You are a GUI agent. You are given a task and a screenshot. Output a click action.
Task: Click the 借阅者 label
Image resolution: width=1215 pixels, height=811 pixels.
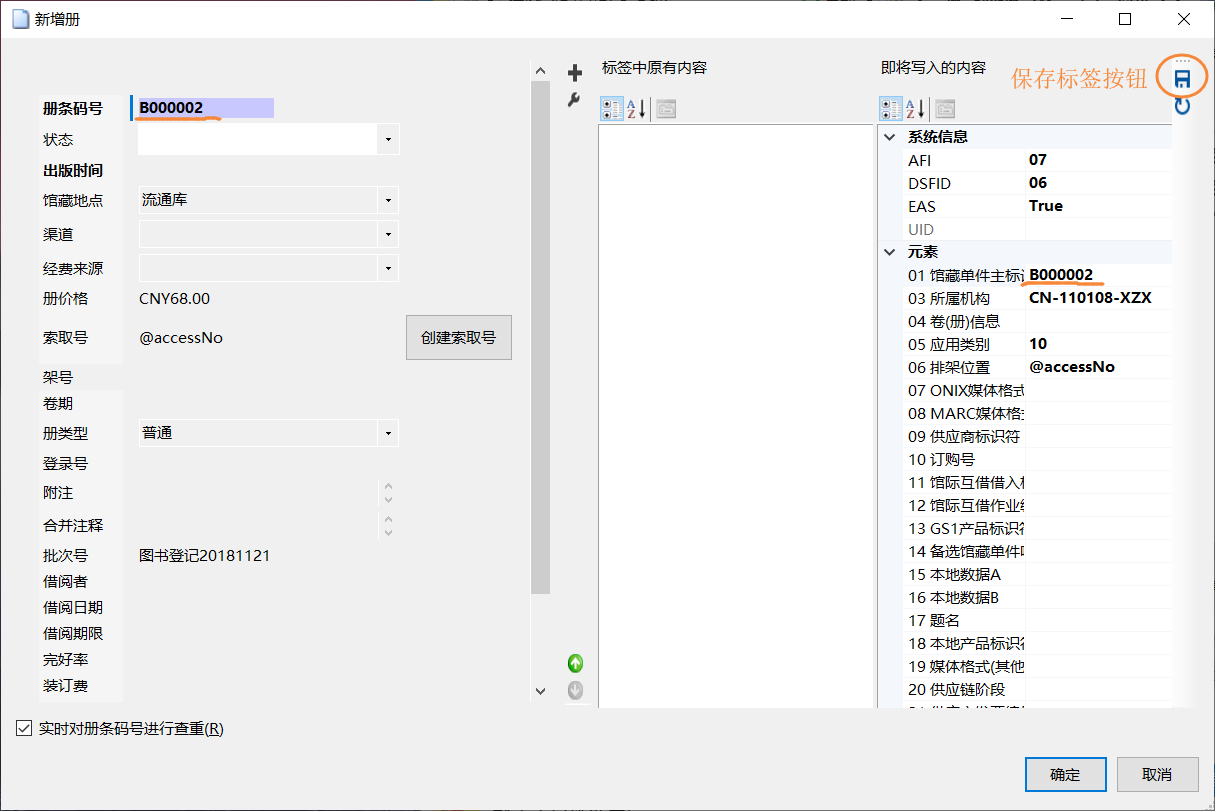click(65, 582)
